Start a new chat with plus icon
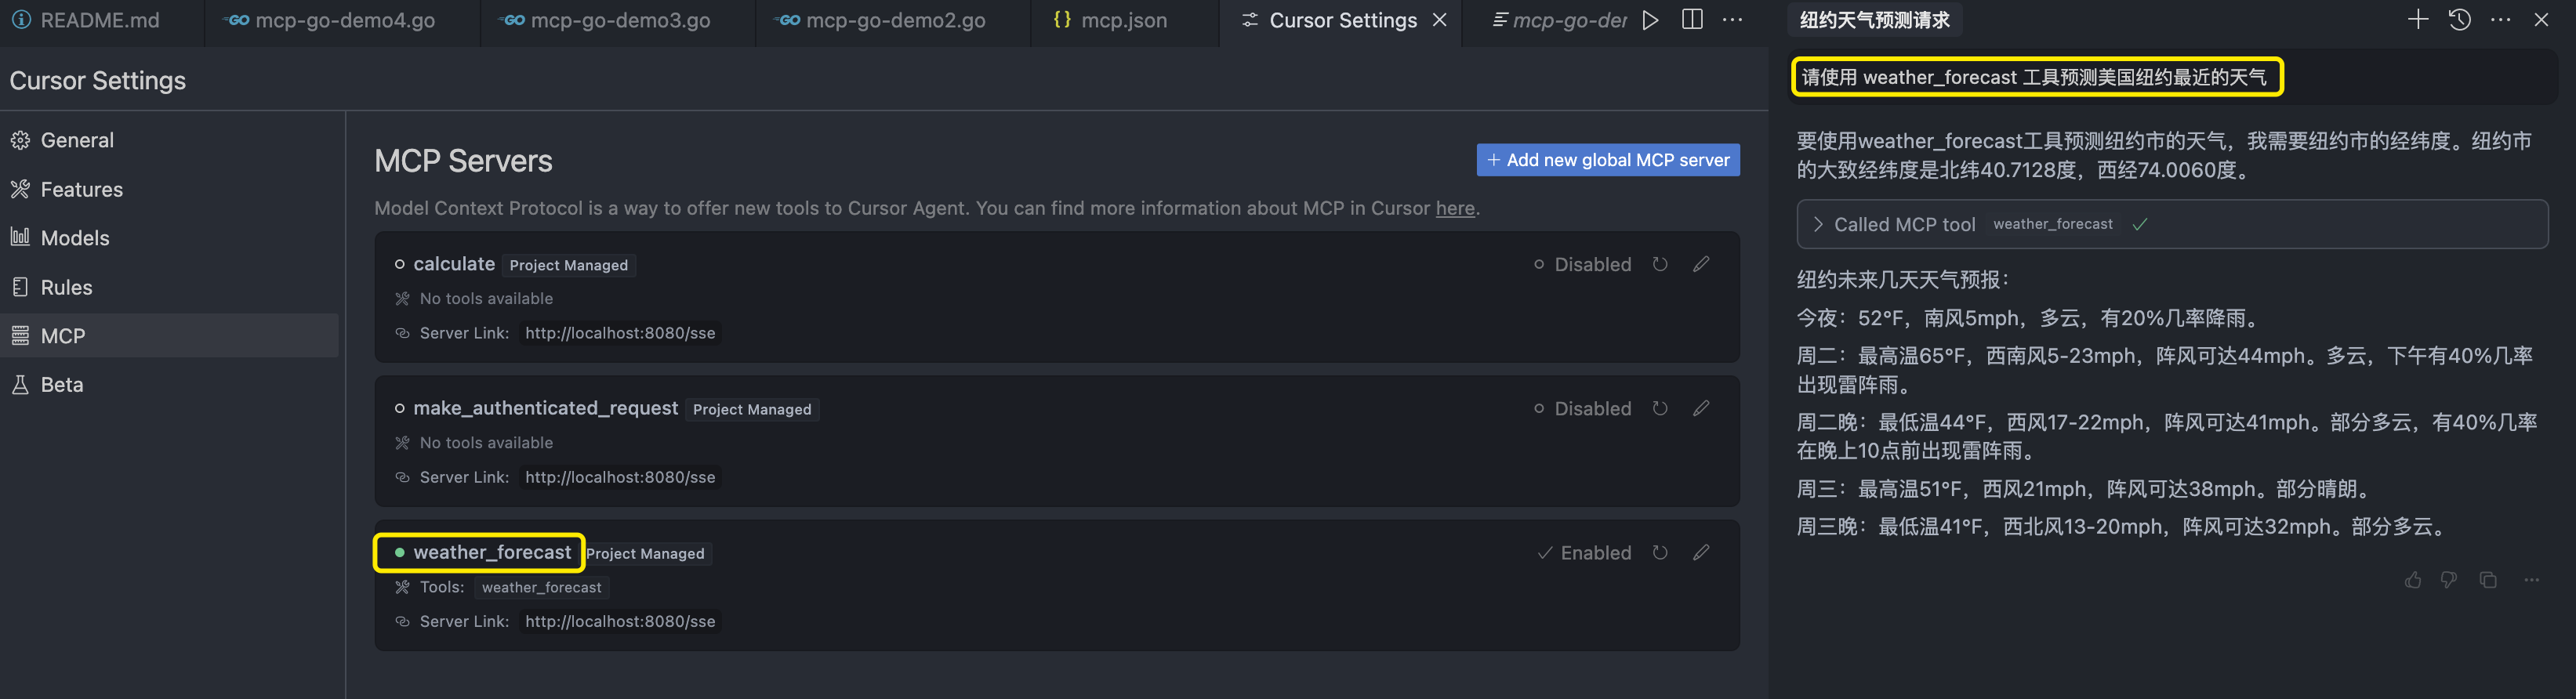The height and width of the screenshot is (699, 2576). (2417, 20)
